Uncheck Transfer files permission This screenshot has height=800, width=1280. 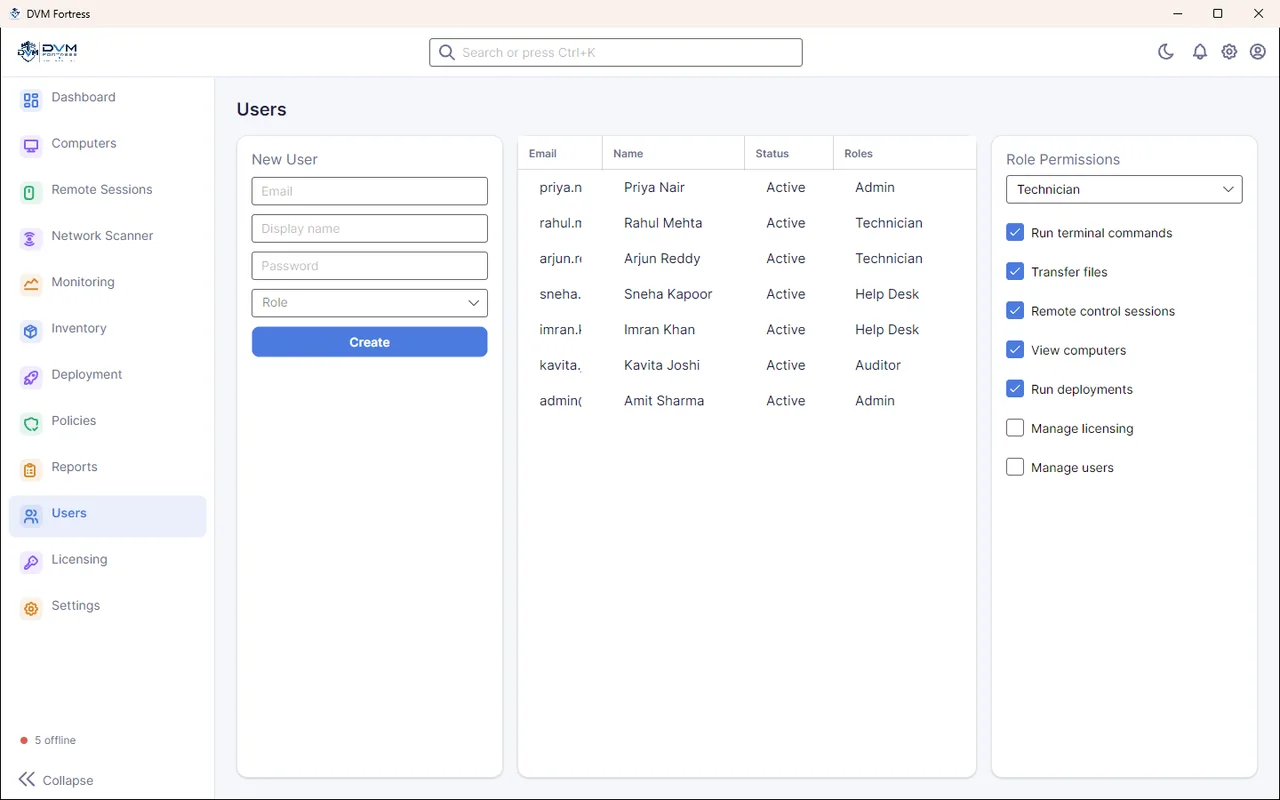click(x=1015, y=271)
